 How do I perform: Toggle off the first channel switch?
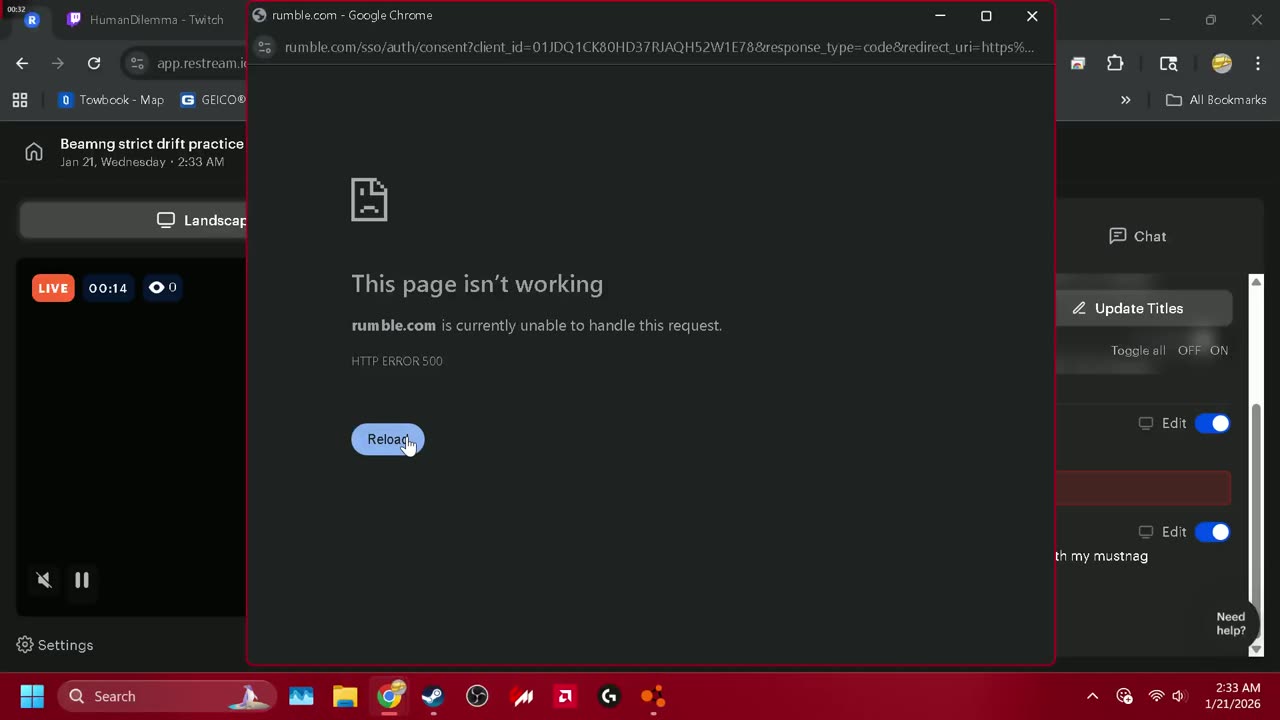click(x=1213, y=423)
